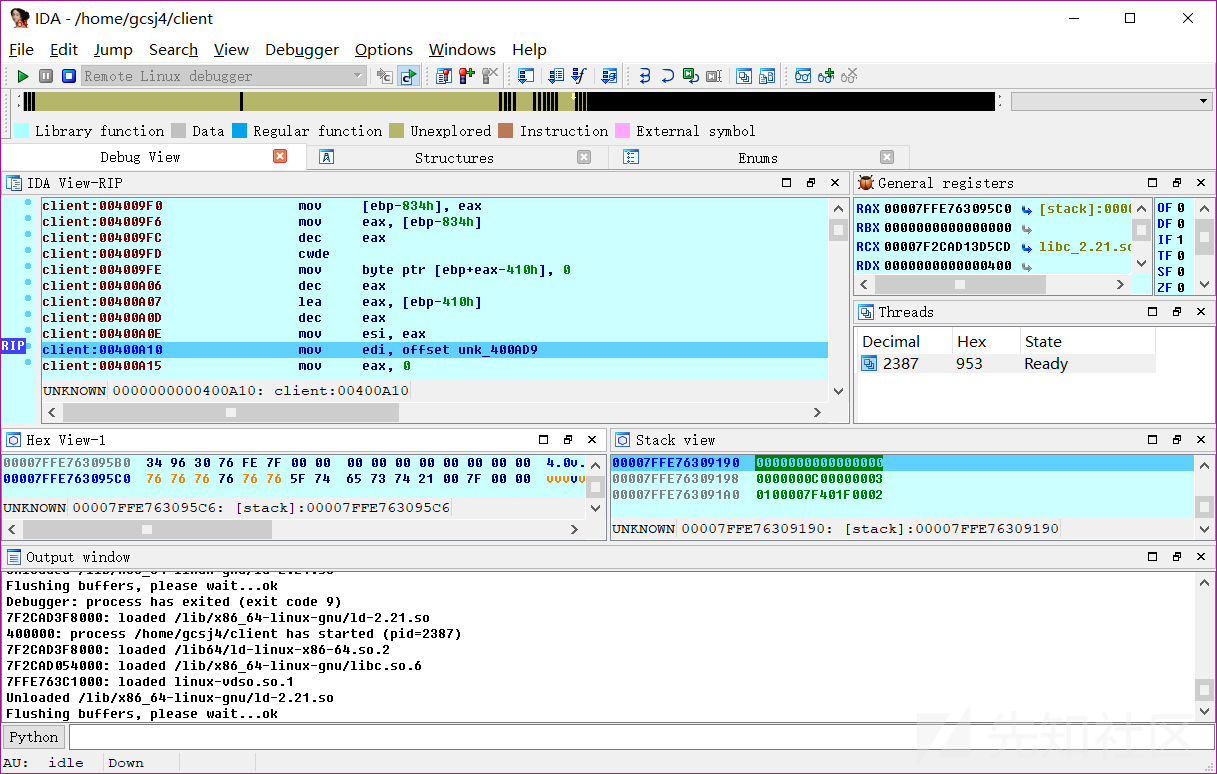The image size is (1217, 774).
Task: Click the watch list glasses icon
Action: coord(803,76)
